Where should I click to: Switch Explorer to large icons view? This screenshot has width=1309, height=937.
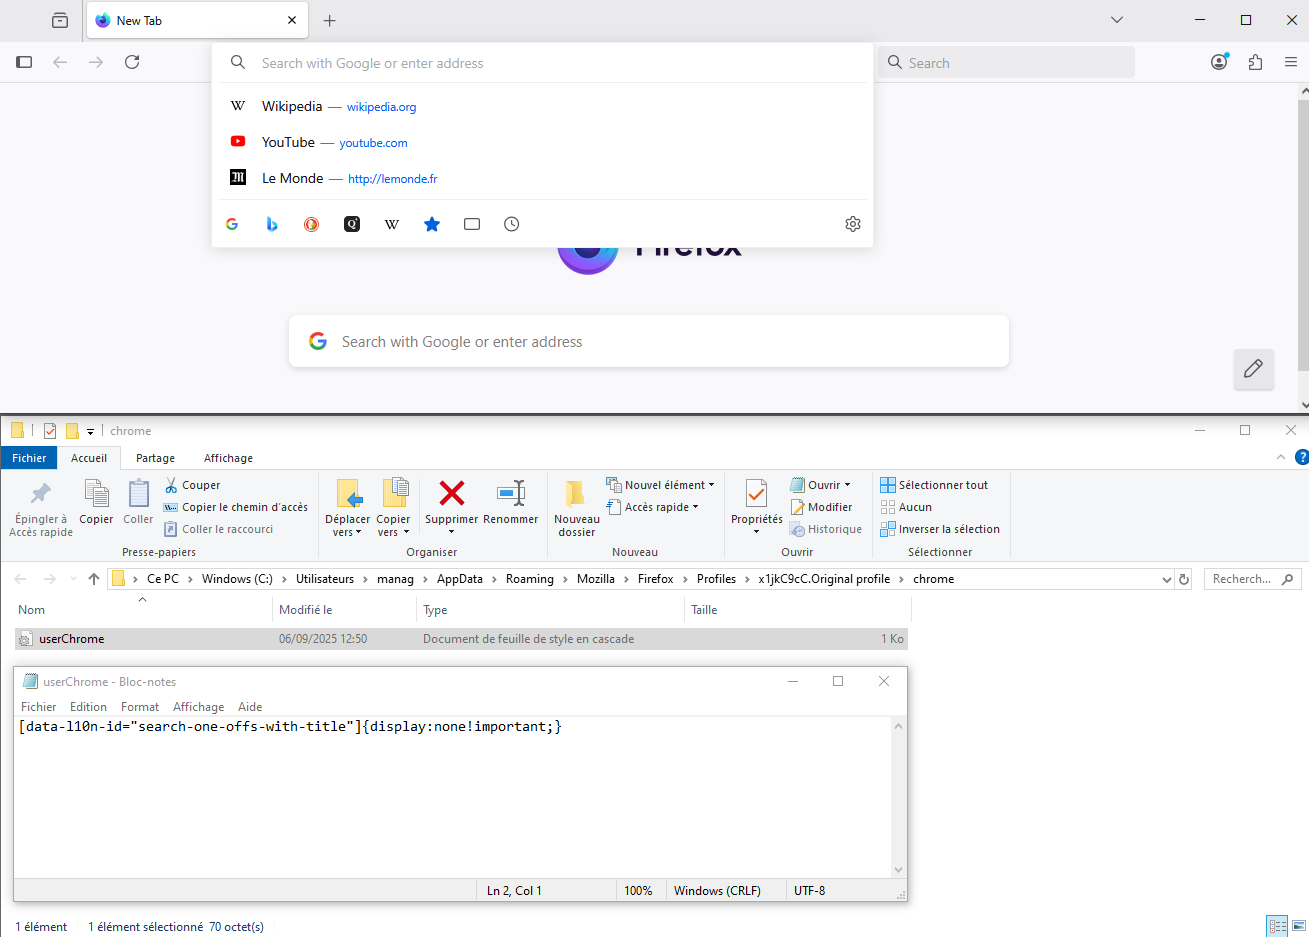tap(1299, 926)
